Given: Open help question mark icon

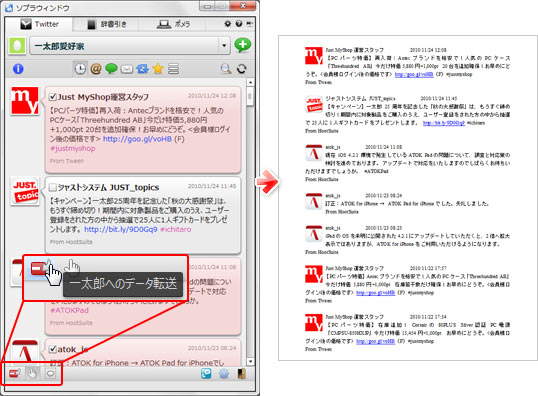Looking at the screenshot, I should pyautogui.click(x=239, y=24).
